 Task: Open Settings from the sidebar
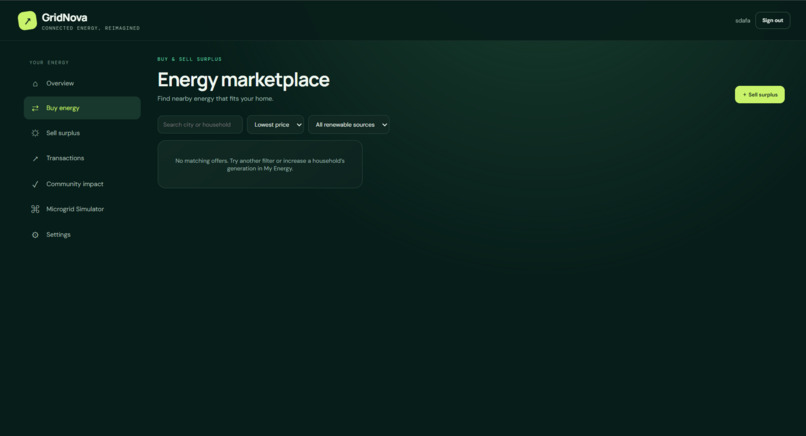click(82, 234)
